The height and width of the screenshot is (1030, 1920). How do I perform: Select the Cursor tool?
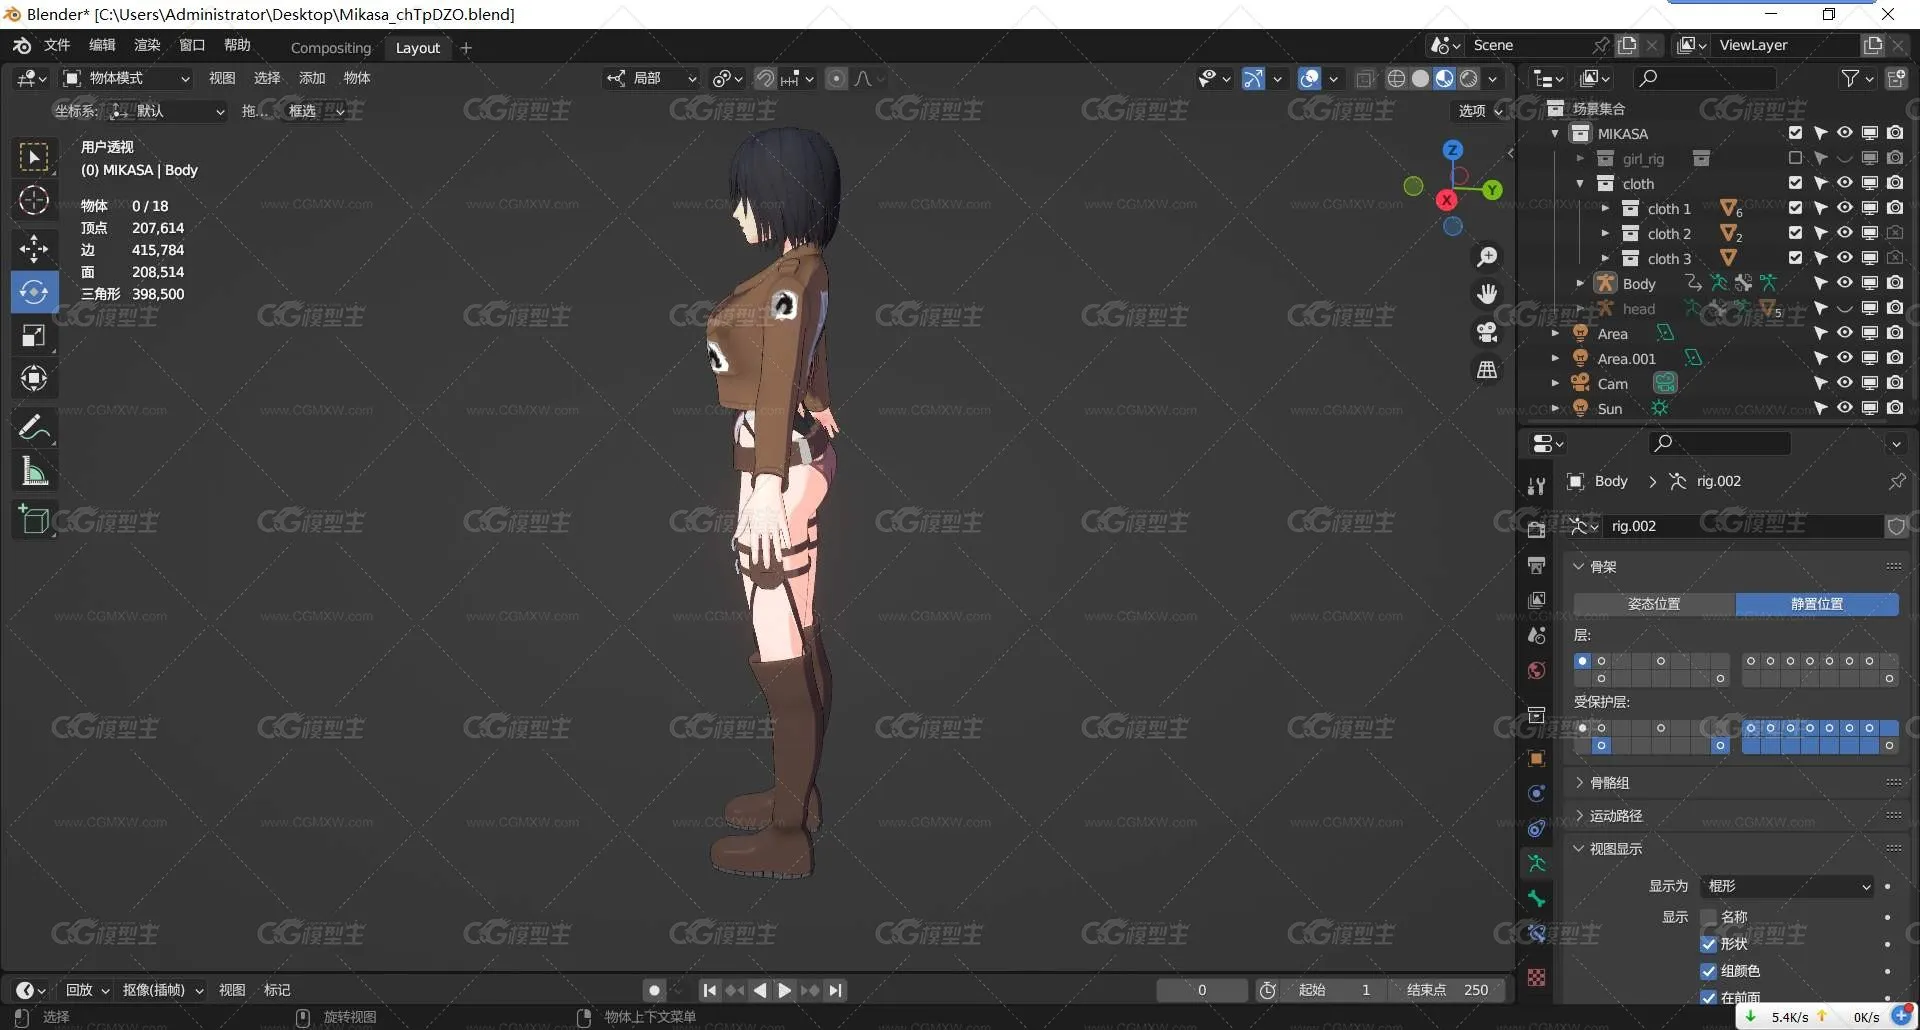[x=34, y=201]
